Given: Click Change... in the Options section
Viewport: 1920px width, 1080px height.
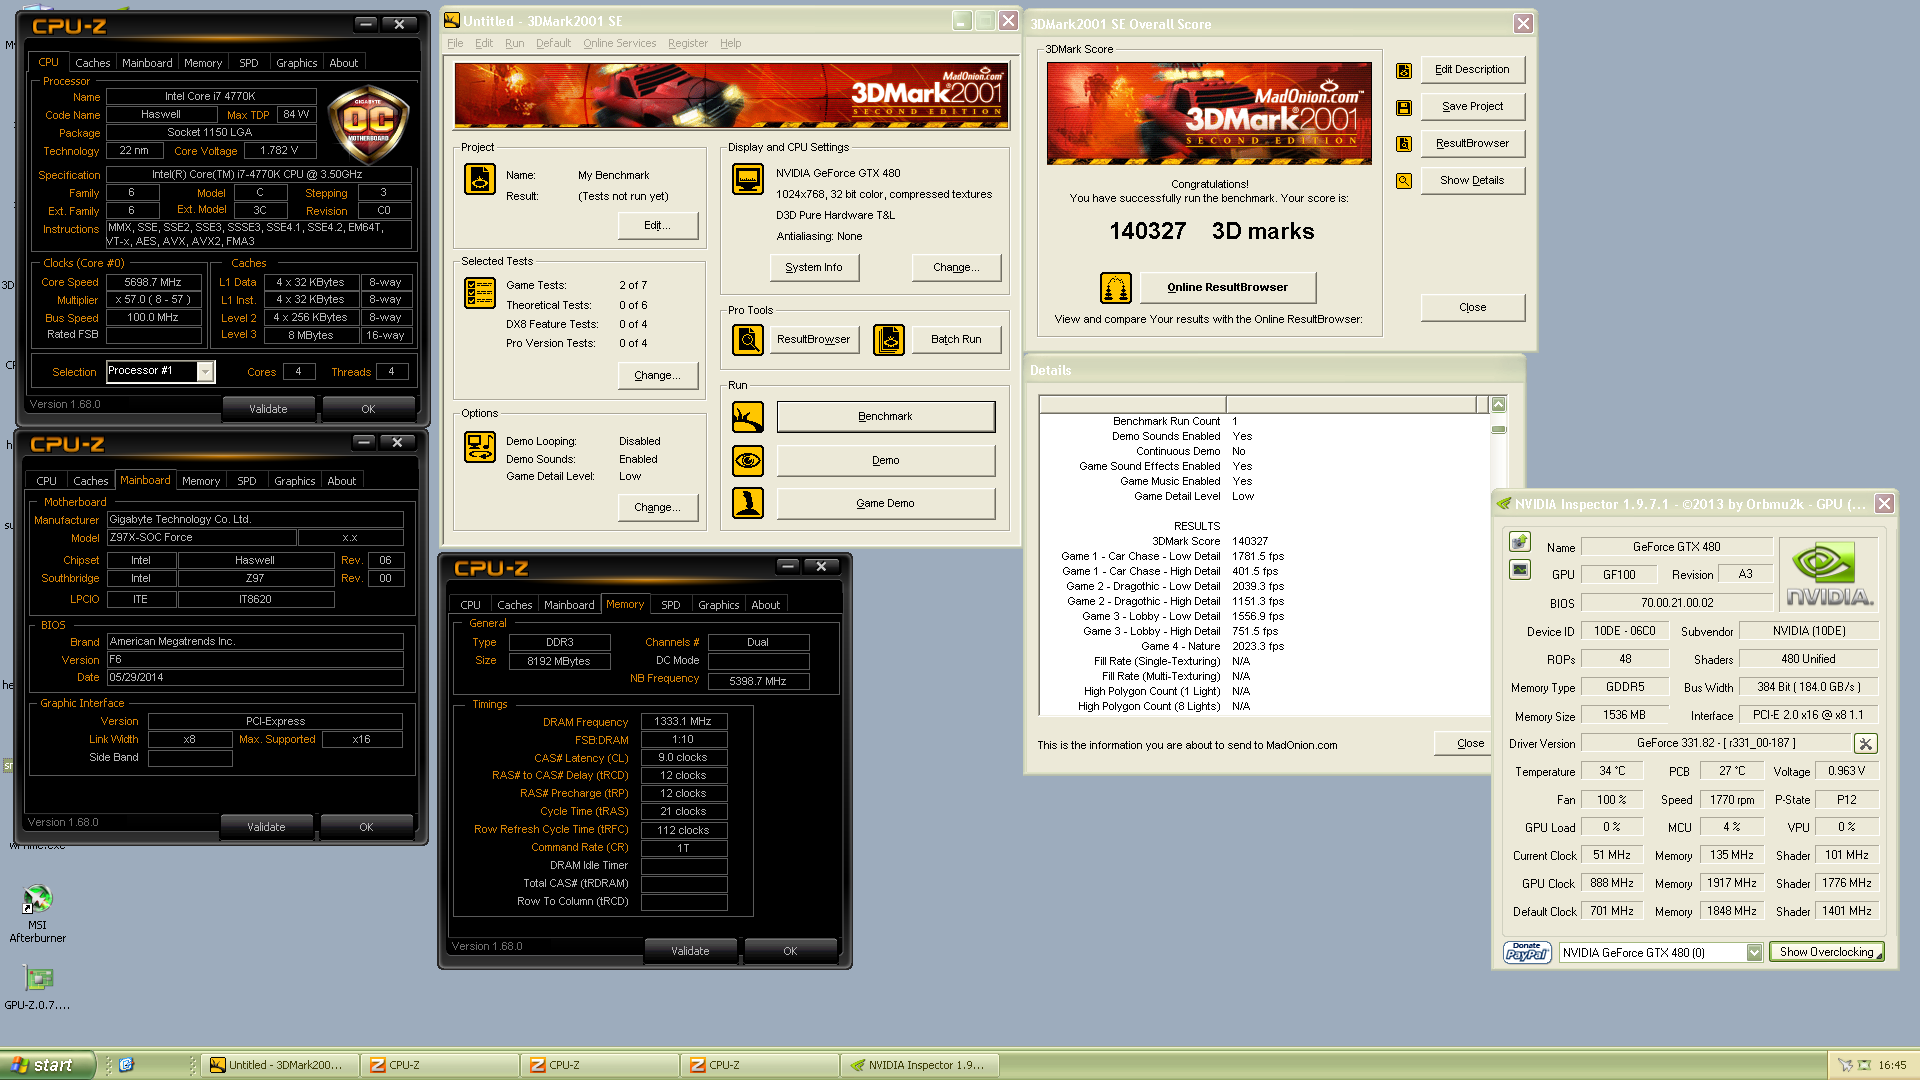Looking at the screenshot, I should pyautogui.click(x=657, y=508).
